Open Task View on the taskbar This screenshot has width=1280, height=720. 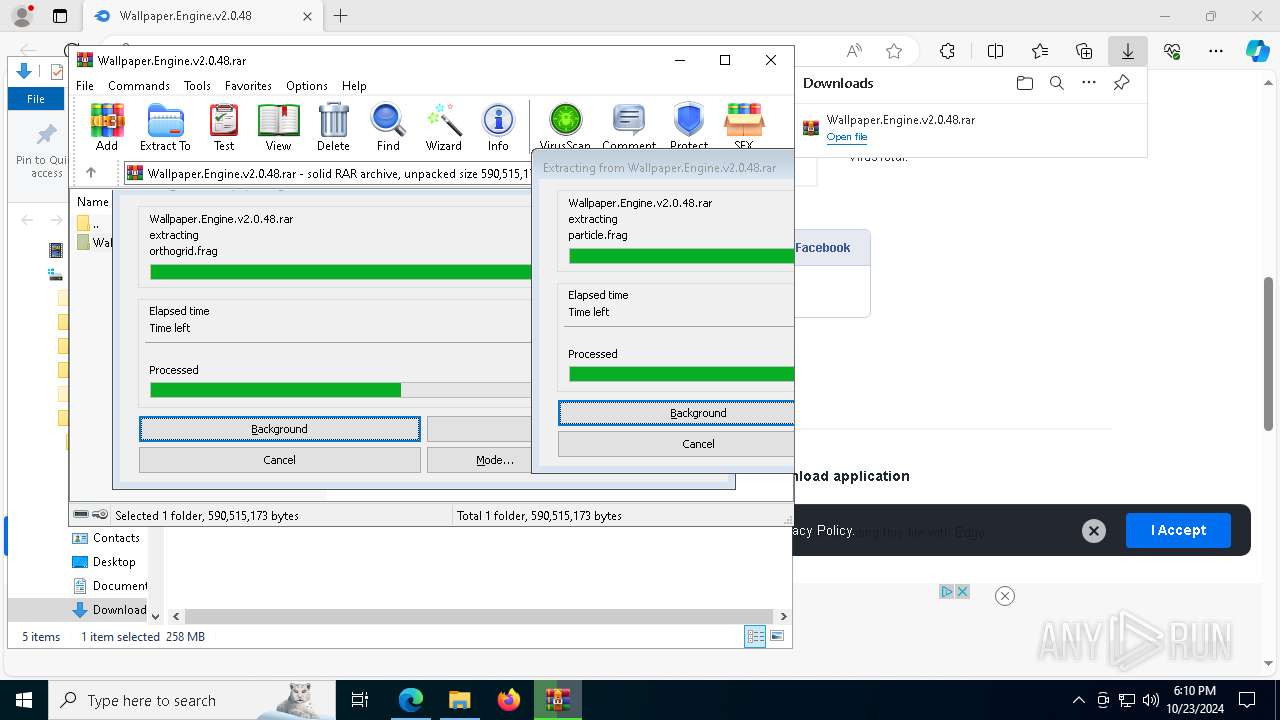tap(360, 700)
